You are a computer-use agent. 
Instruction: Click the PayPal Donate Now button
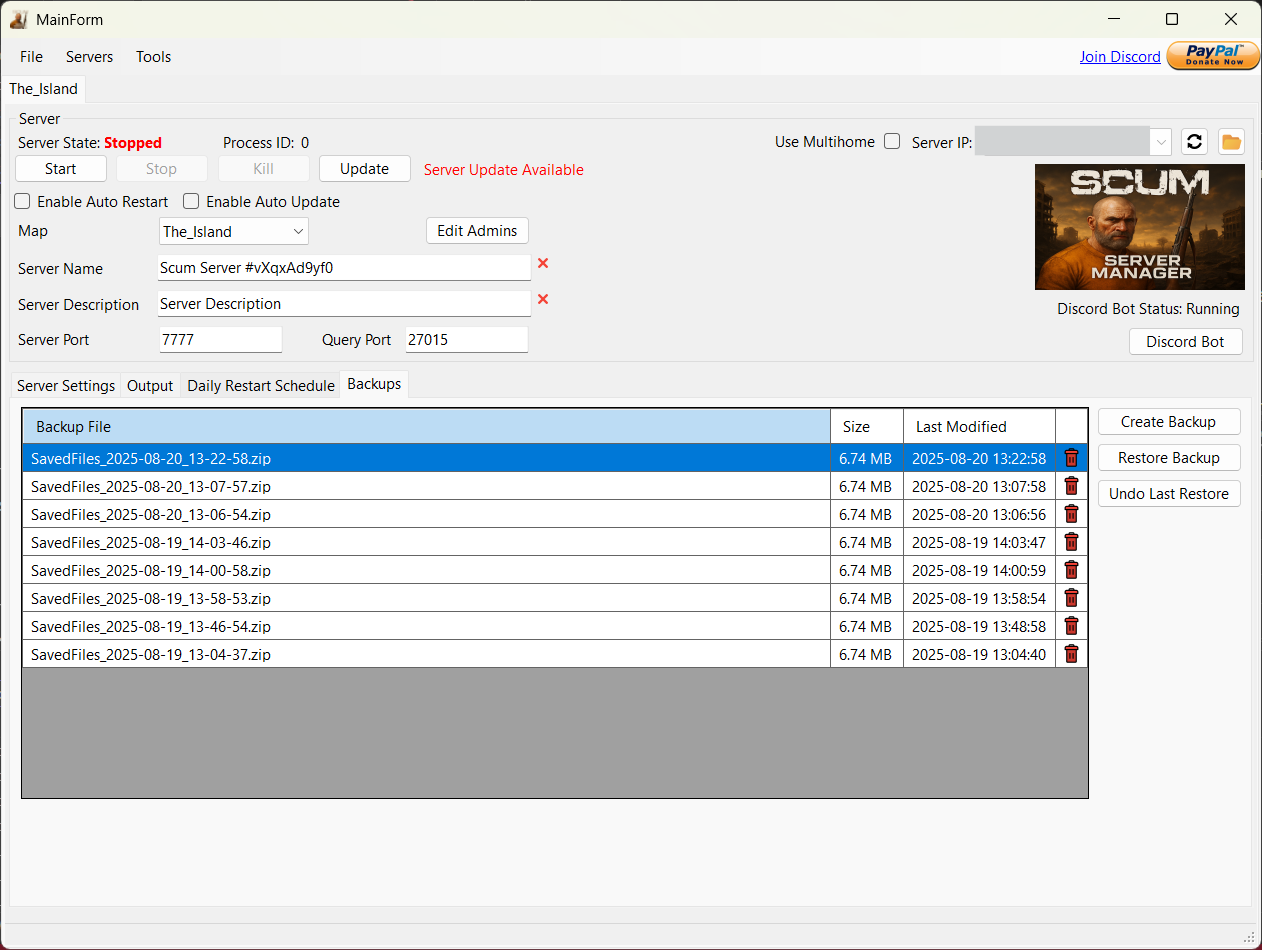[1214, 56]
